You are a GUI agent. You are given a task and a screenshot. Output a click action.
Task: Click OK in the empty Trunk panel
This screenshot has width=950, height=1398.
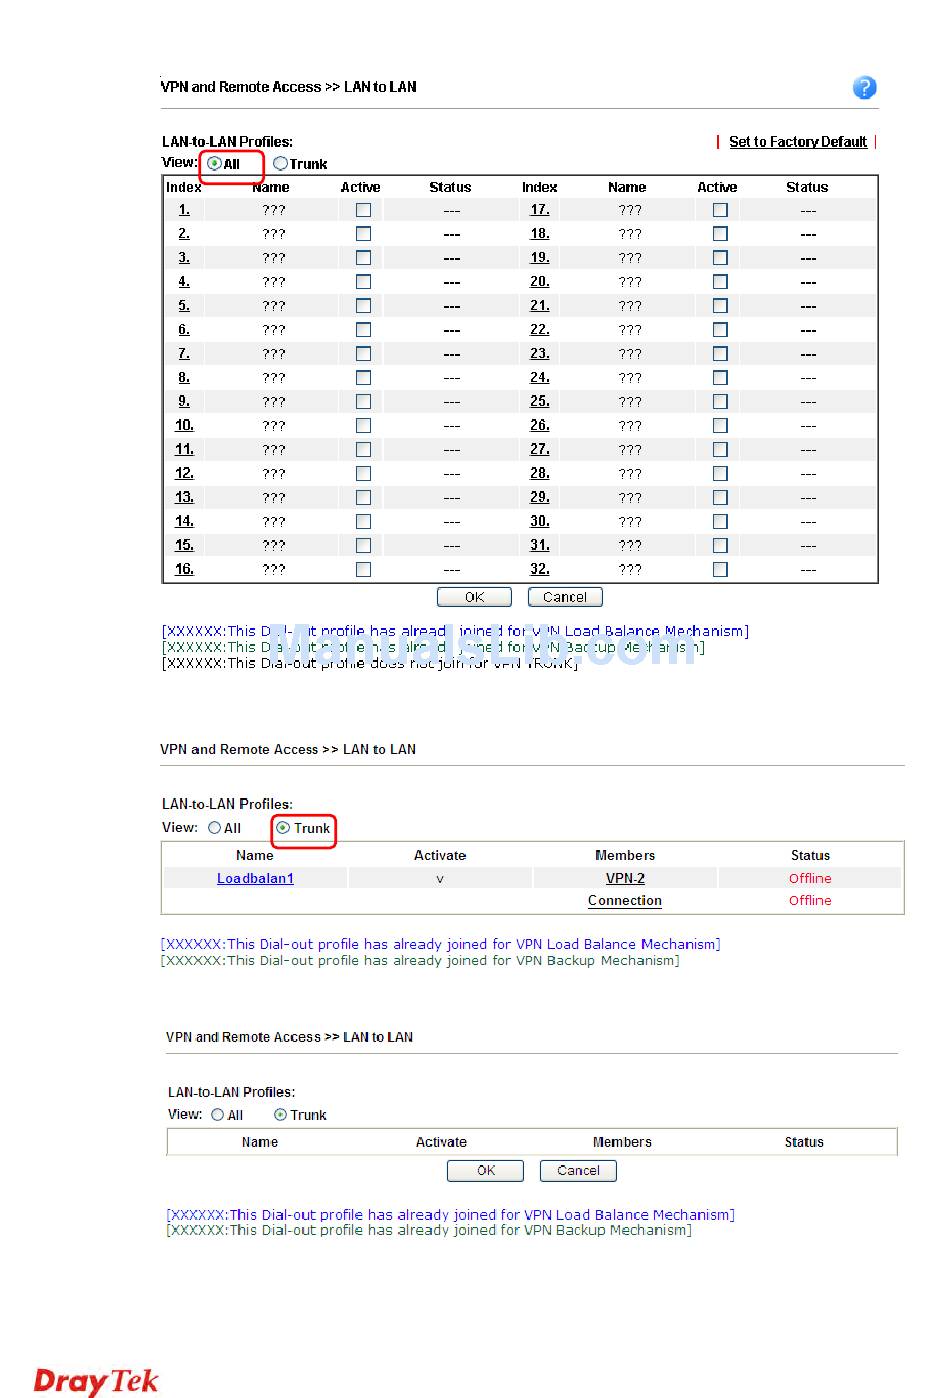click(x=485, y=1171)
